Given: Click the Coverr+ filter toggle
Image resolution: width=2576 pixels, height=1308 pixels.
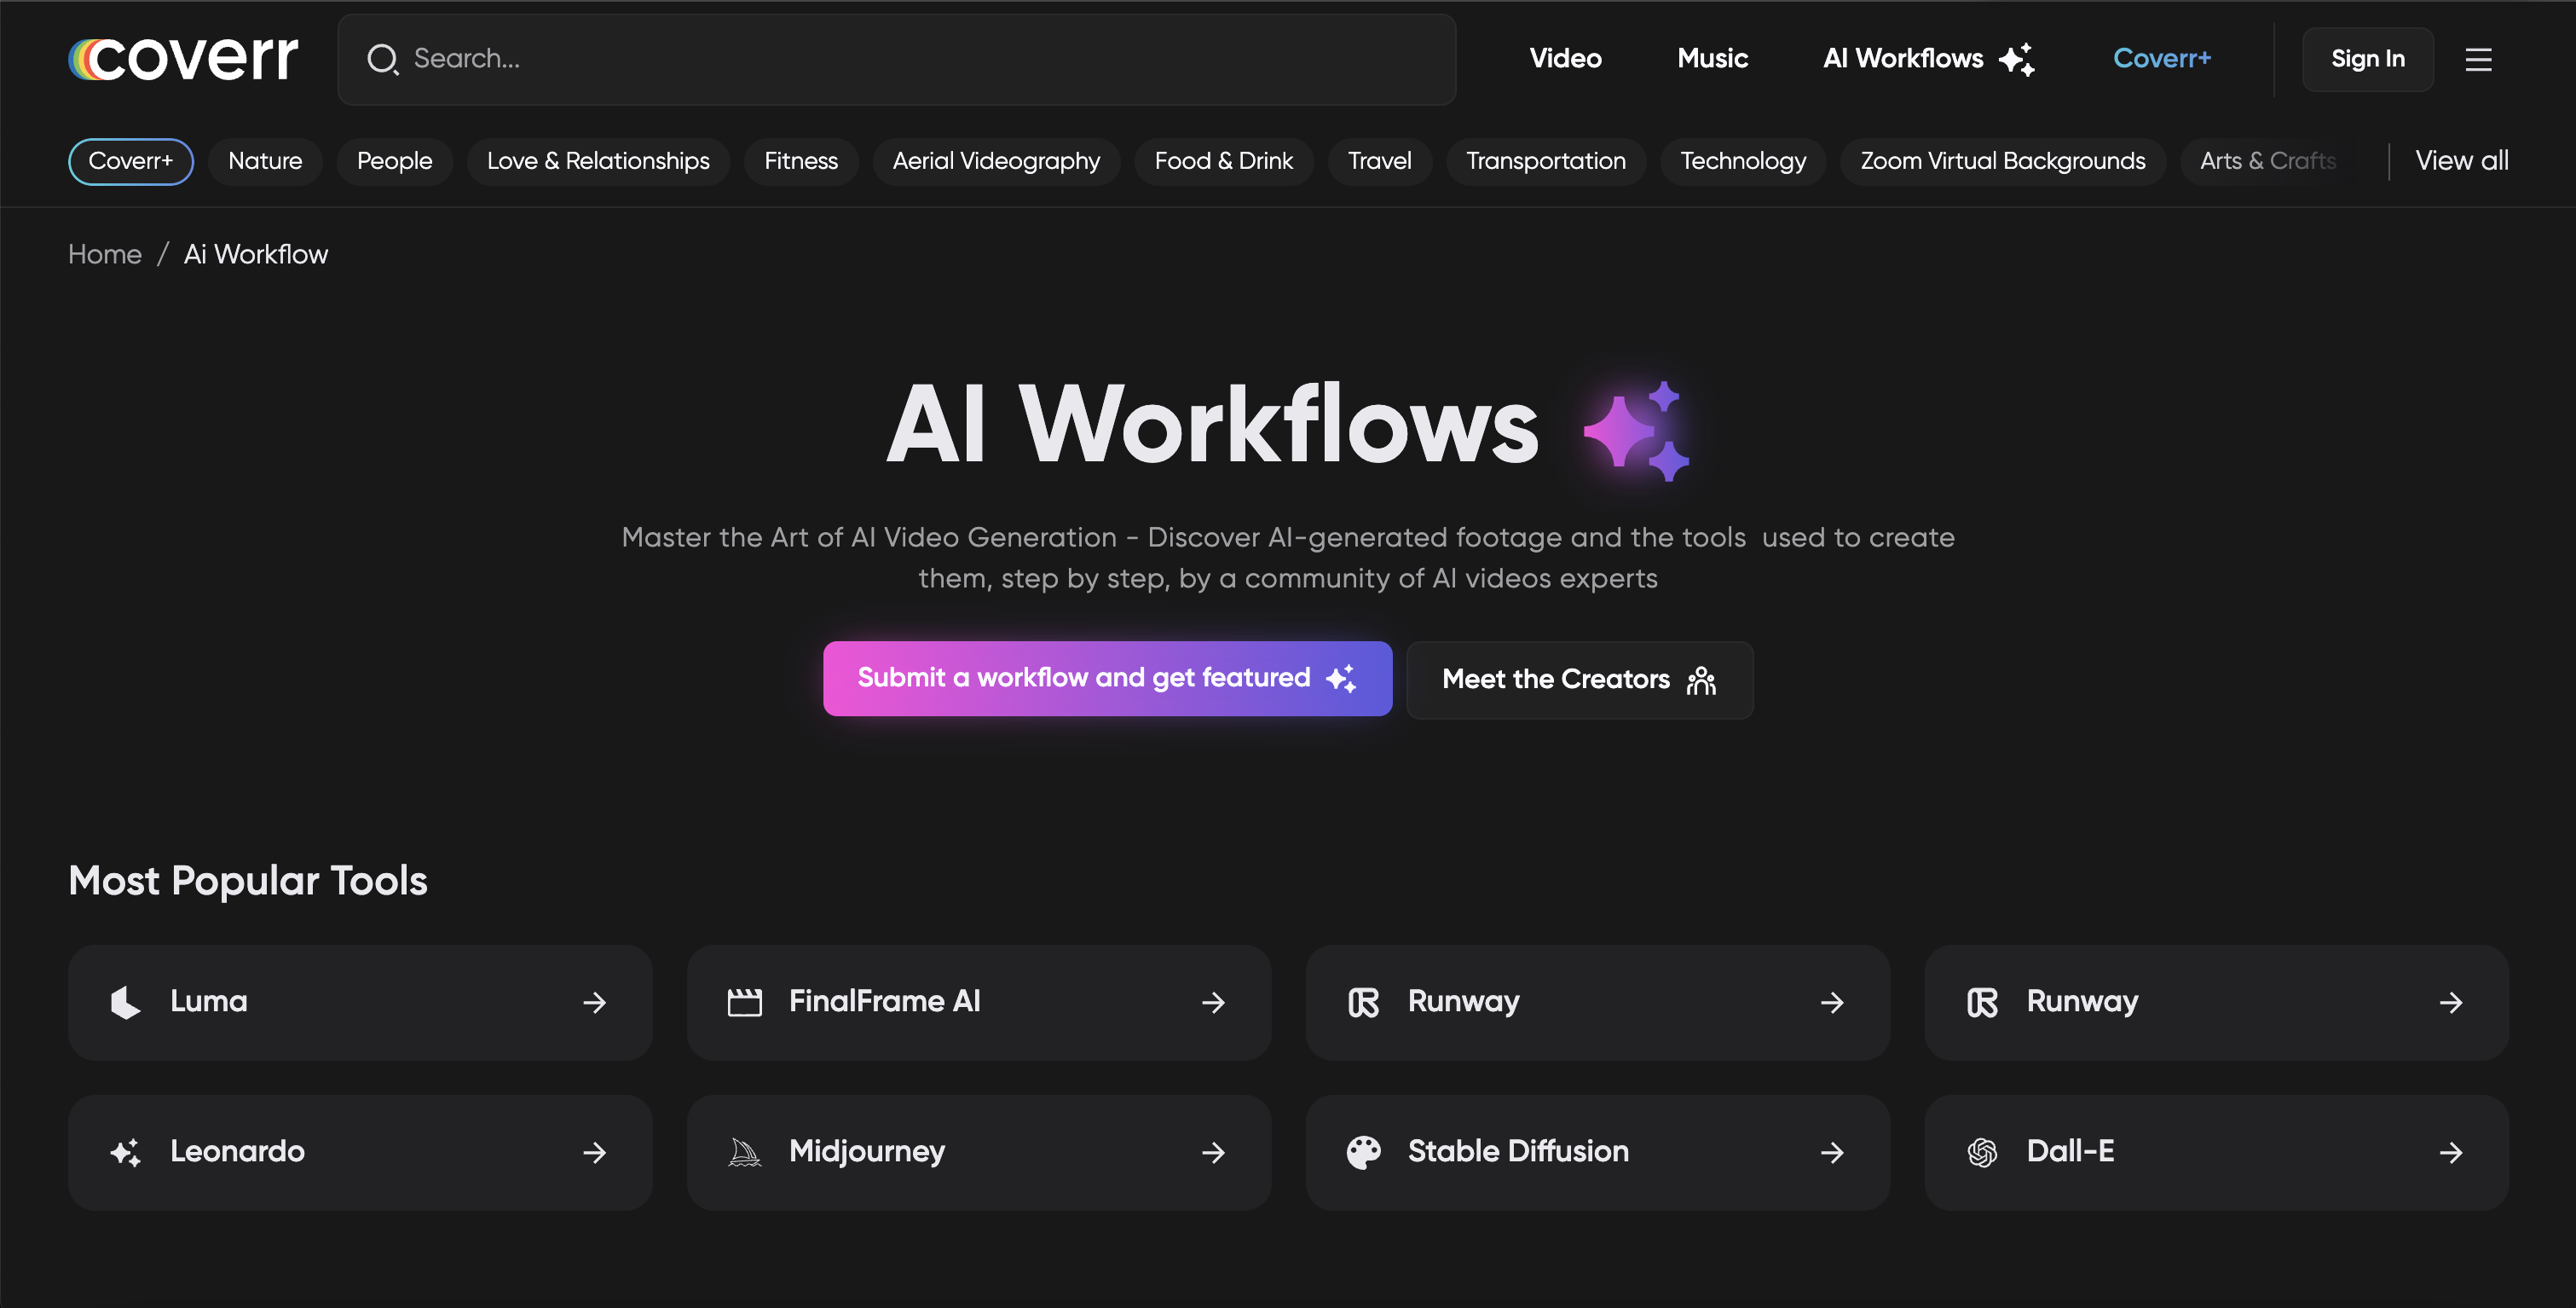Looking at the screenshot, I should tap(130, 160).
